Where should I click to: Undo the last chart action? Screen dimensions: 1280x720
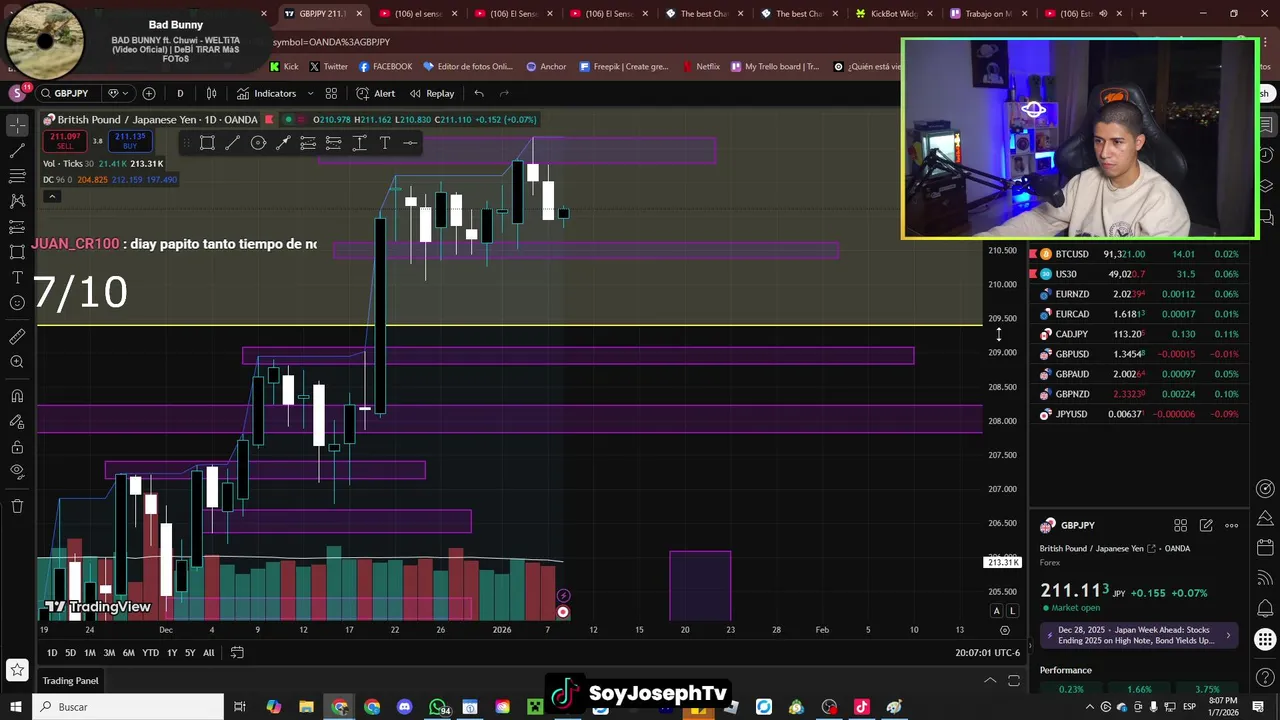[479, 93]
